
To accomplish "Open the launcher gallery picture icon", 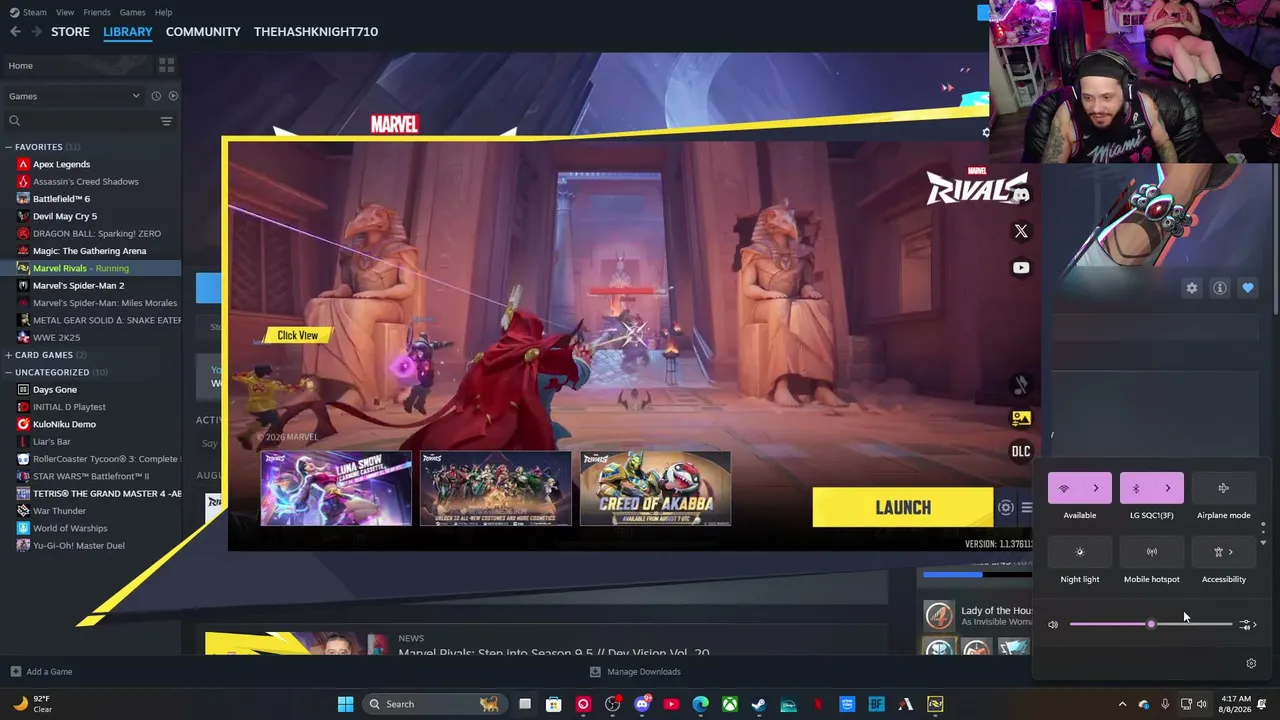I will (1021, 418).
